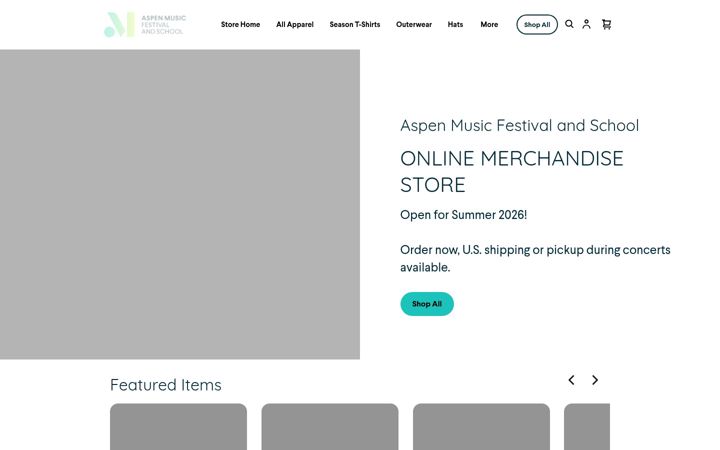Click the Aspen Music Festival and School subtitle

pyautogui.click(x=519, y=125)
